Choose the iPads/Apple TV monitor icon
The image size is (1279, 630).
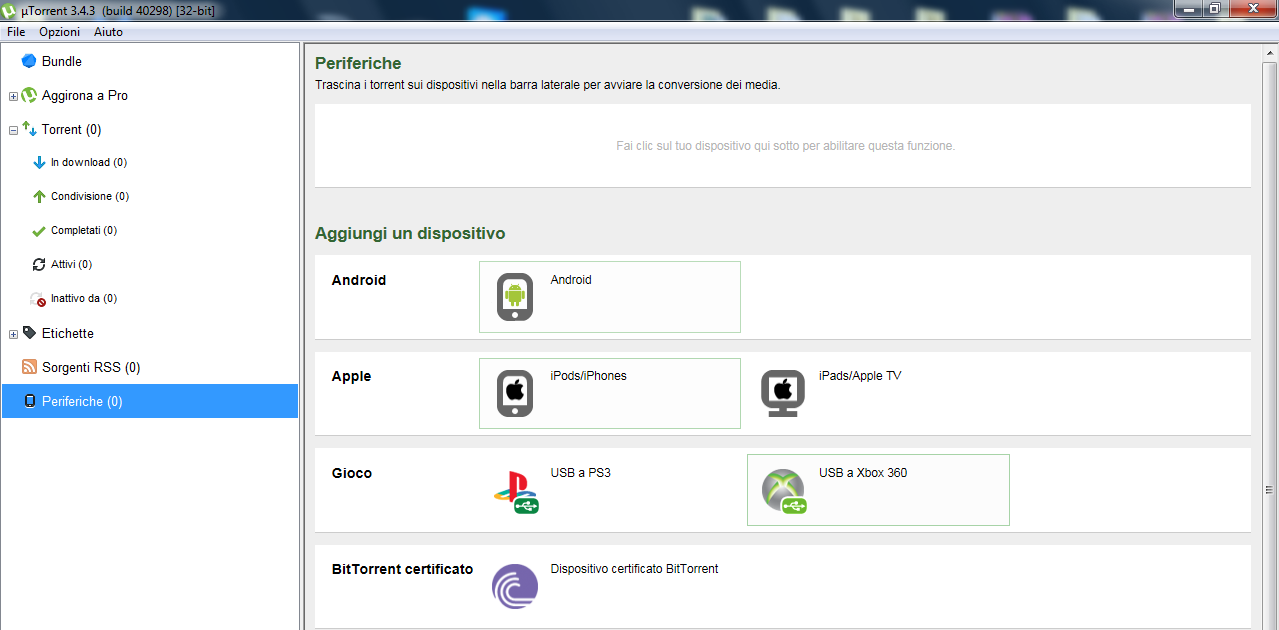coord(783,393)
